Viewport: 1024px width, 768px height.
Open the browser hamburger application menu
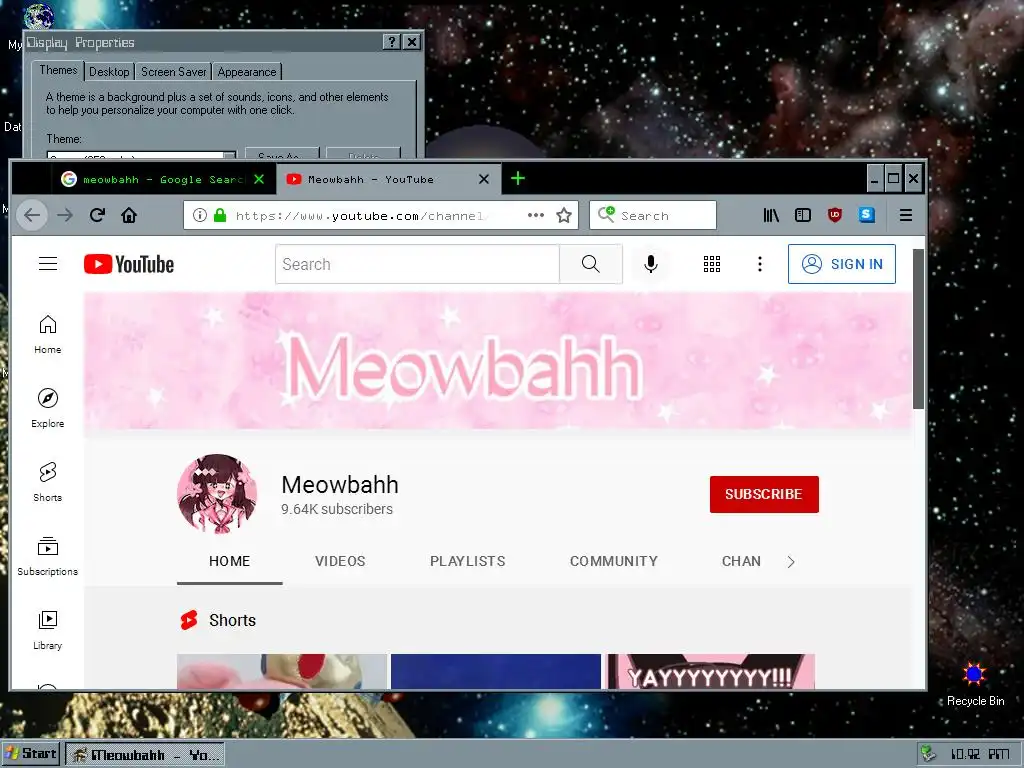point(905,215)
